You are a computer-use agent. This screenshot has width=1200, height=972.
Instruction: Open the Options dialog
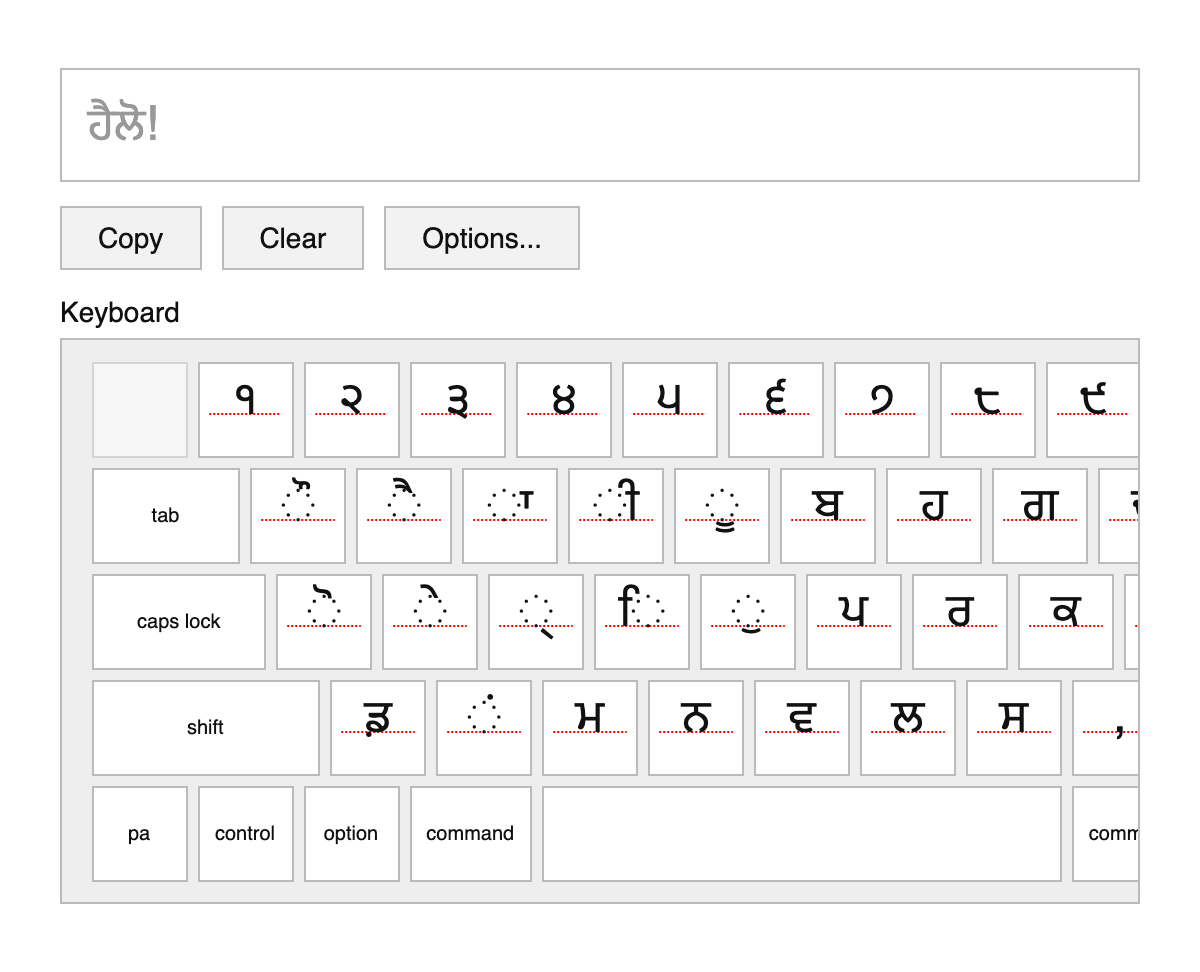[481, 238]
